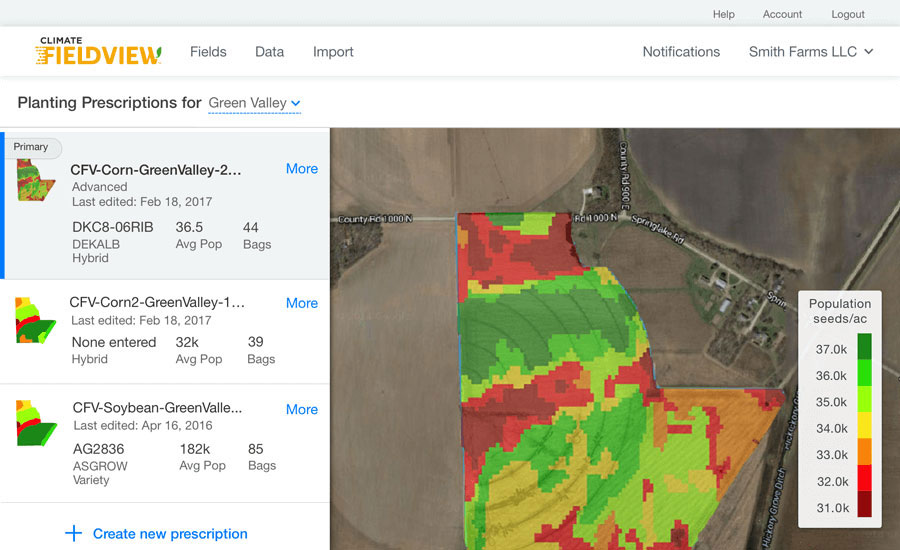Select the CFV-Soybean-GreenValley prescription thumbnail
900x550 pixels.
click(36, 423)
